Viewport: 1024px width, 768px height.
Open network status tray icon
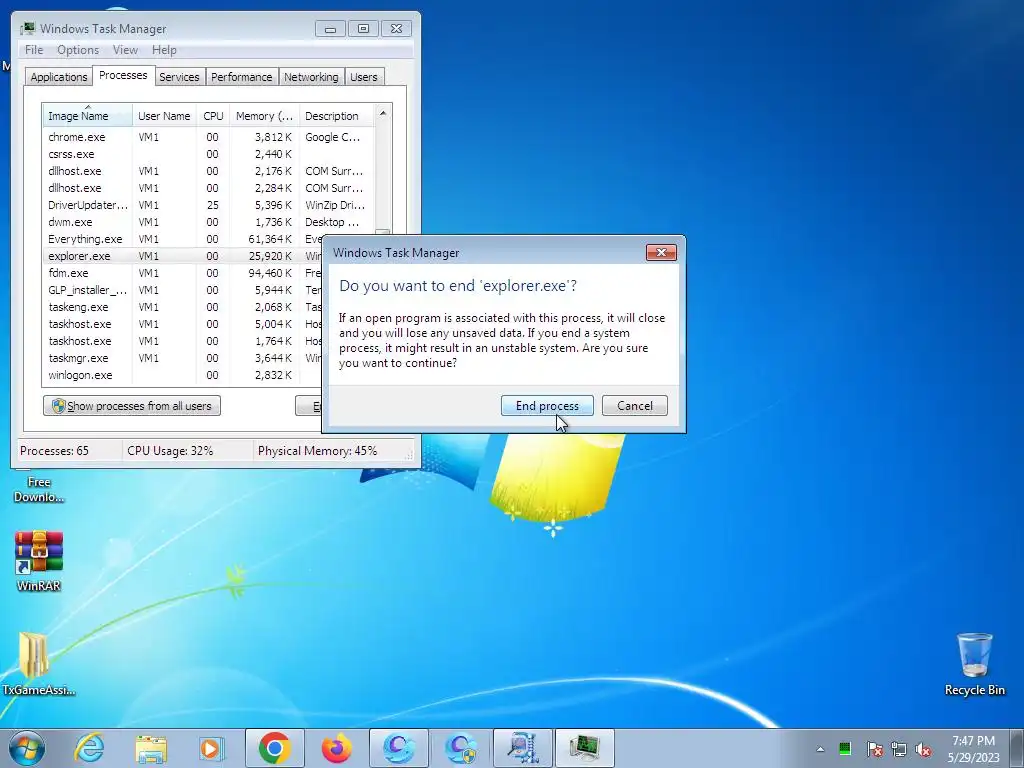click(x=899, y=749)
